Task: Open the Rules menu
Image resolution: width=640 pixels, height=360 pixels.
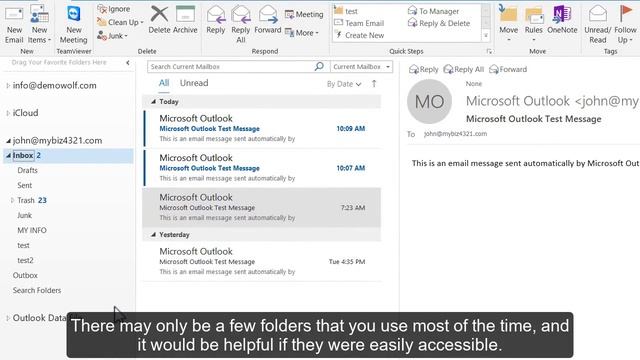Action: click(x=533, y=24)
